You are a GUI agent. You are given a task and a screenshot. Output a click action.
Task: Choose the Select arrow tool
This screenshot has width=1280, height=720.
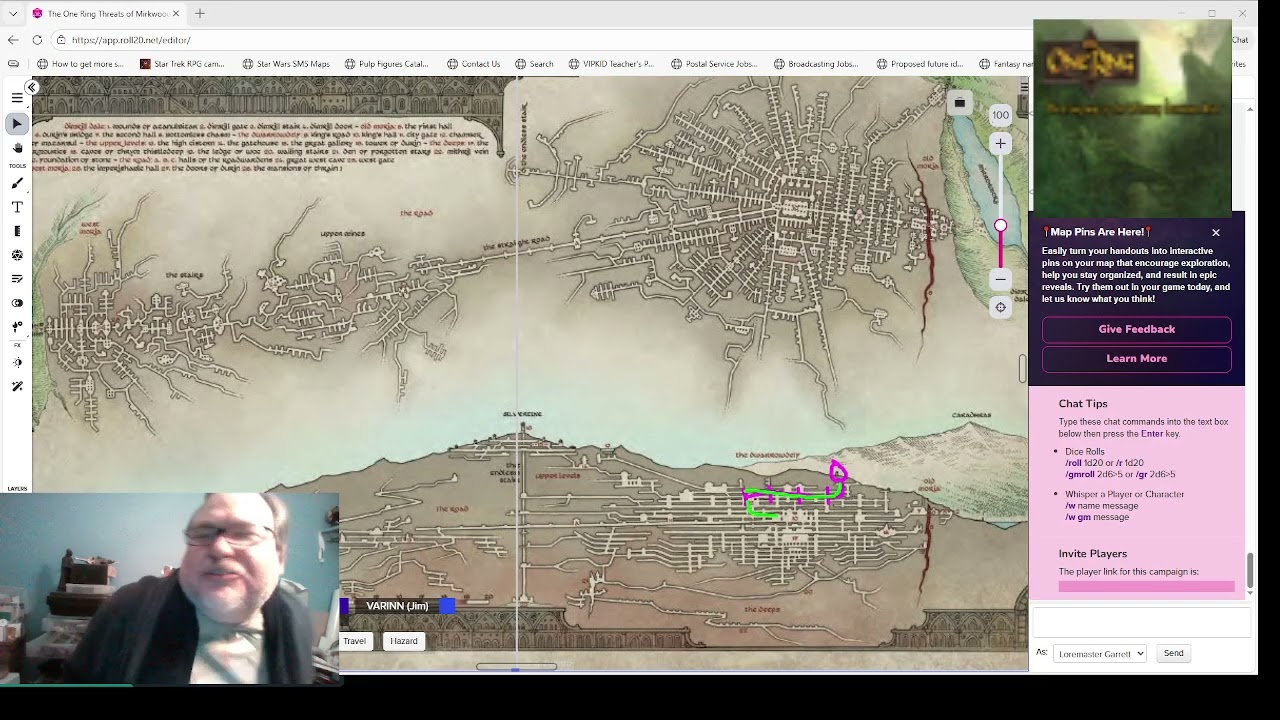coord(17,124)
